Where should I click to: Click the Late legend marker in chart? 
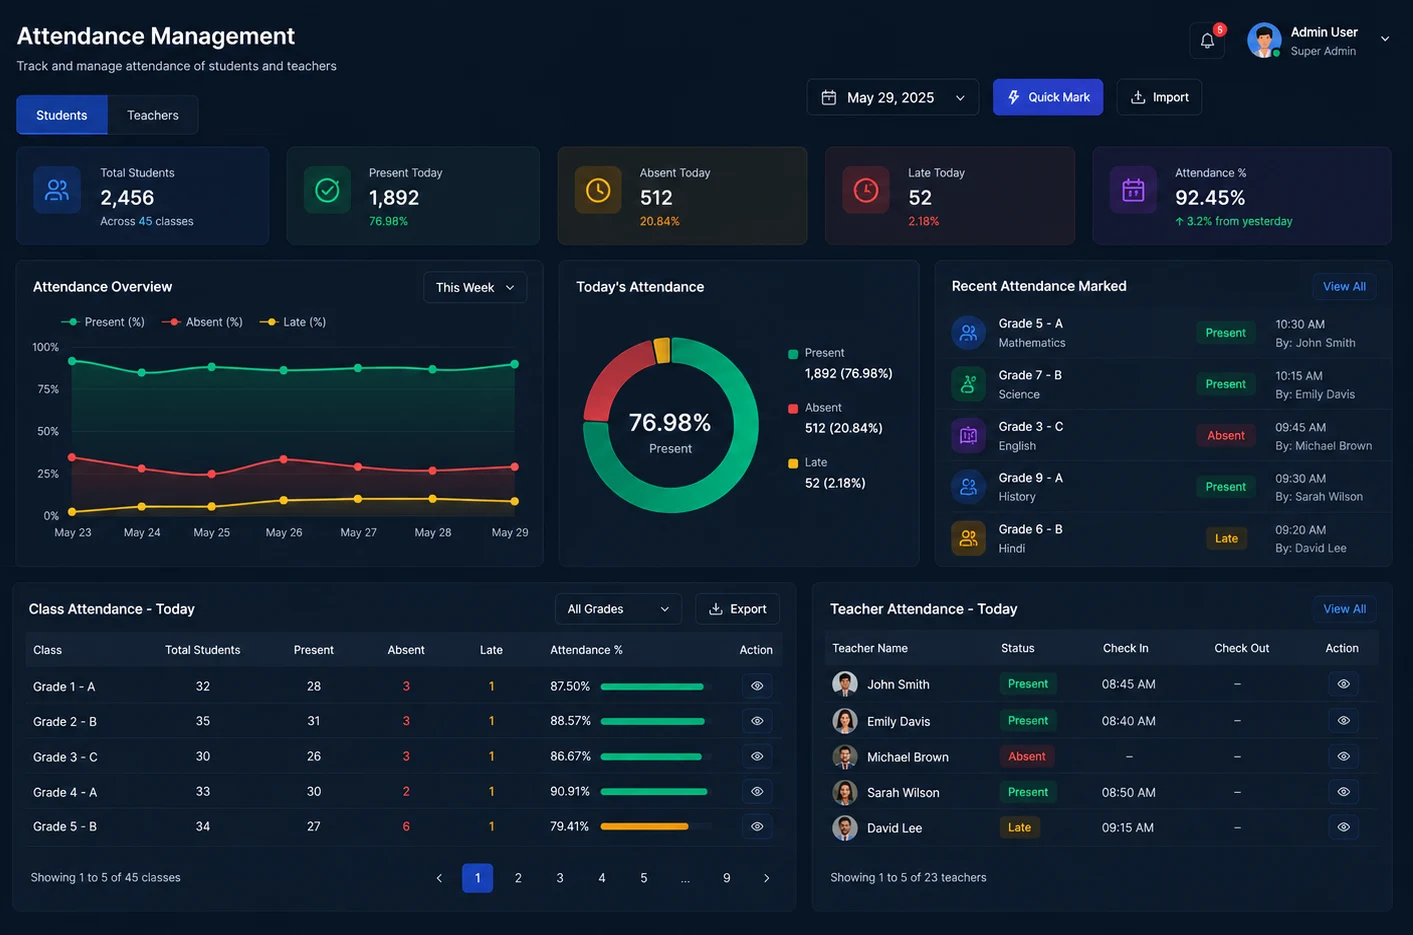pyautogui.click(x=268, y=322)
